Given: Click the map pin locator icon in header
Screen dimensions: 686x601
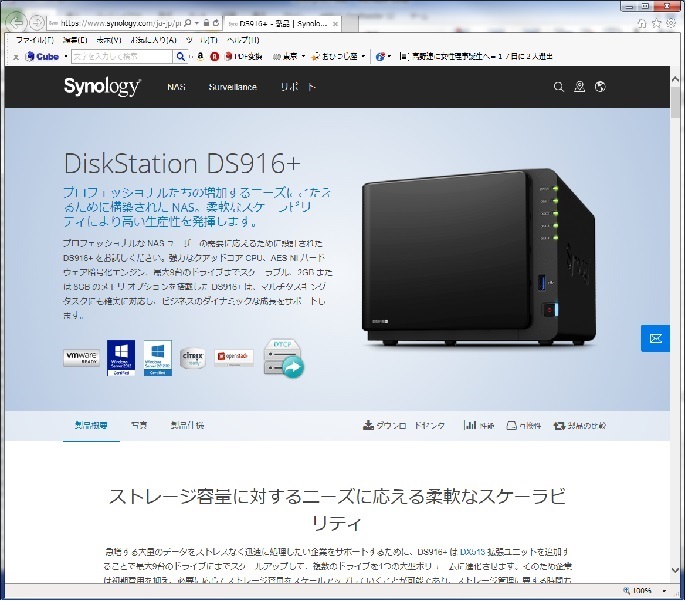Looking at the screenshot, I should click(579, 87).
